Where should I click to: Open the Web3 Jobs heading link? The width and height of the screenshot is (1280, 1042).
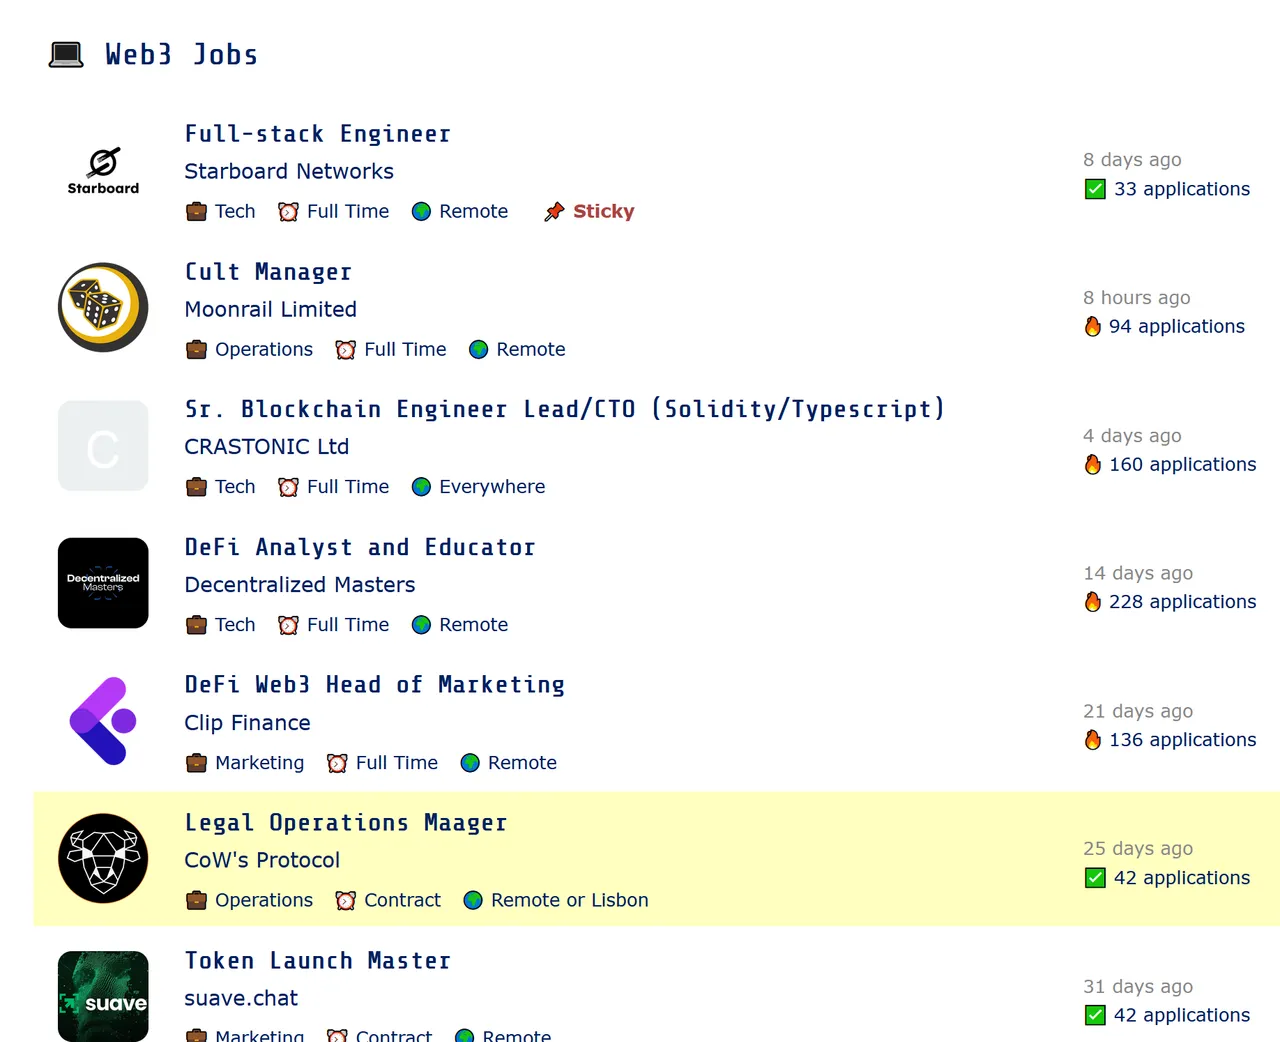[x=182, y=55]
